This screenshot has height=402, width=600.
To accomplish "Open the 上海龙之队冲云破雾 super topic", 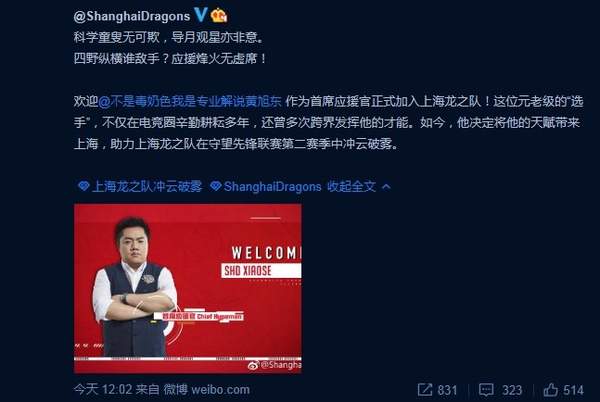I will pos(147,186).
